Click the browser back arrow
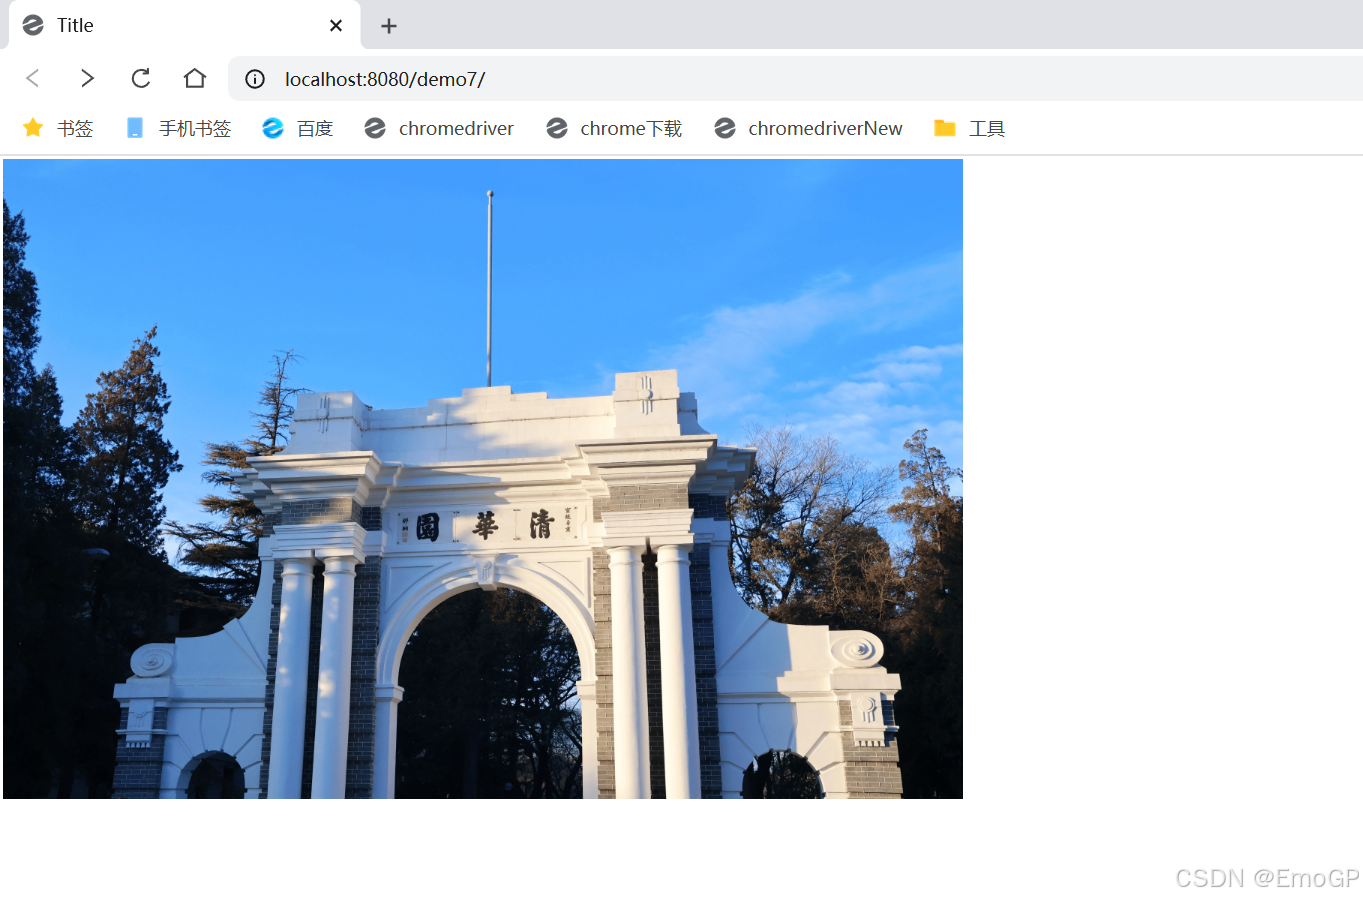 [x=33, y=78]
